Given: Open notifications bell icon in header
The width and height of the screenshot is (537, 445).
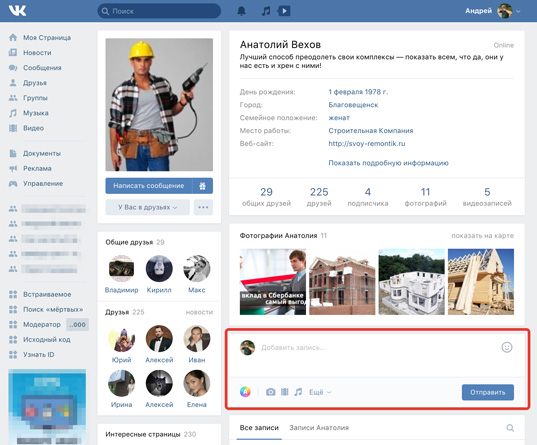Looking at the screenshot, I should click(241, 11).
